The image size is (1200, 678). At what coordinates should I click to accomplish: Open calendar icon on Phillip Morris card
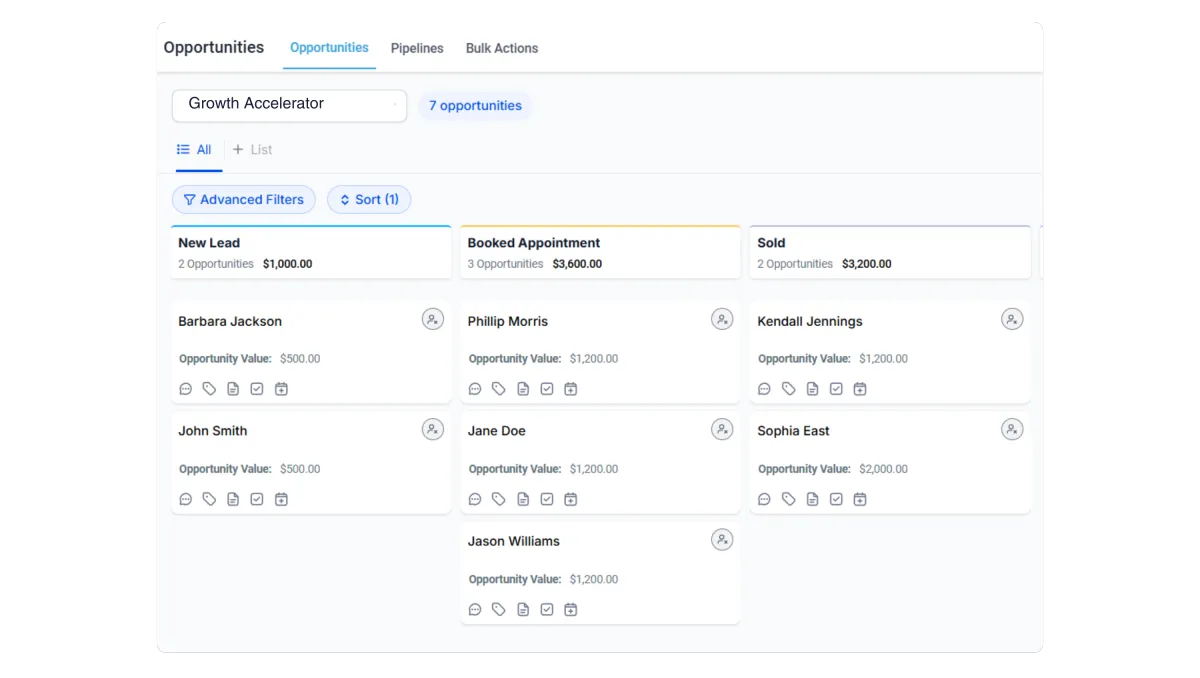coord(571,389)
